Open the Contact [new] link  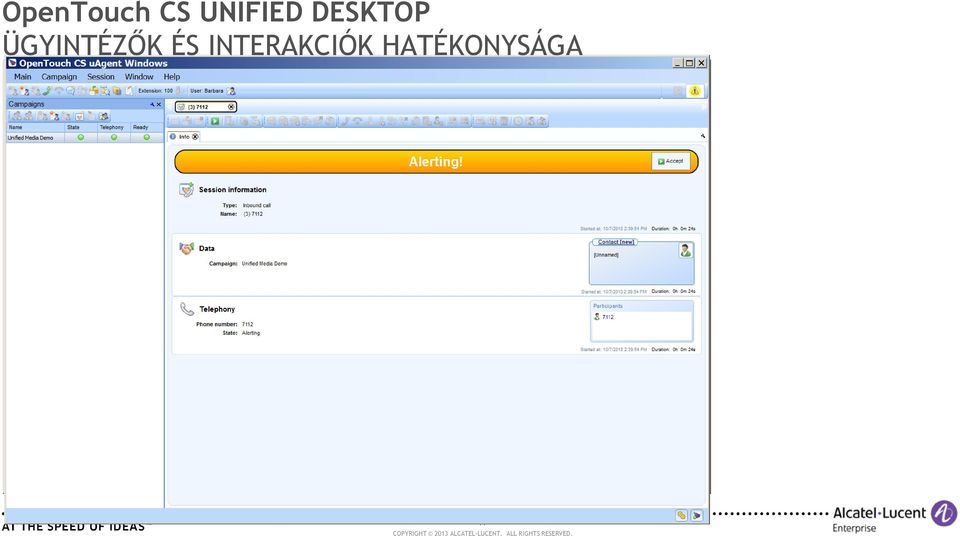tap(615, 242)
